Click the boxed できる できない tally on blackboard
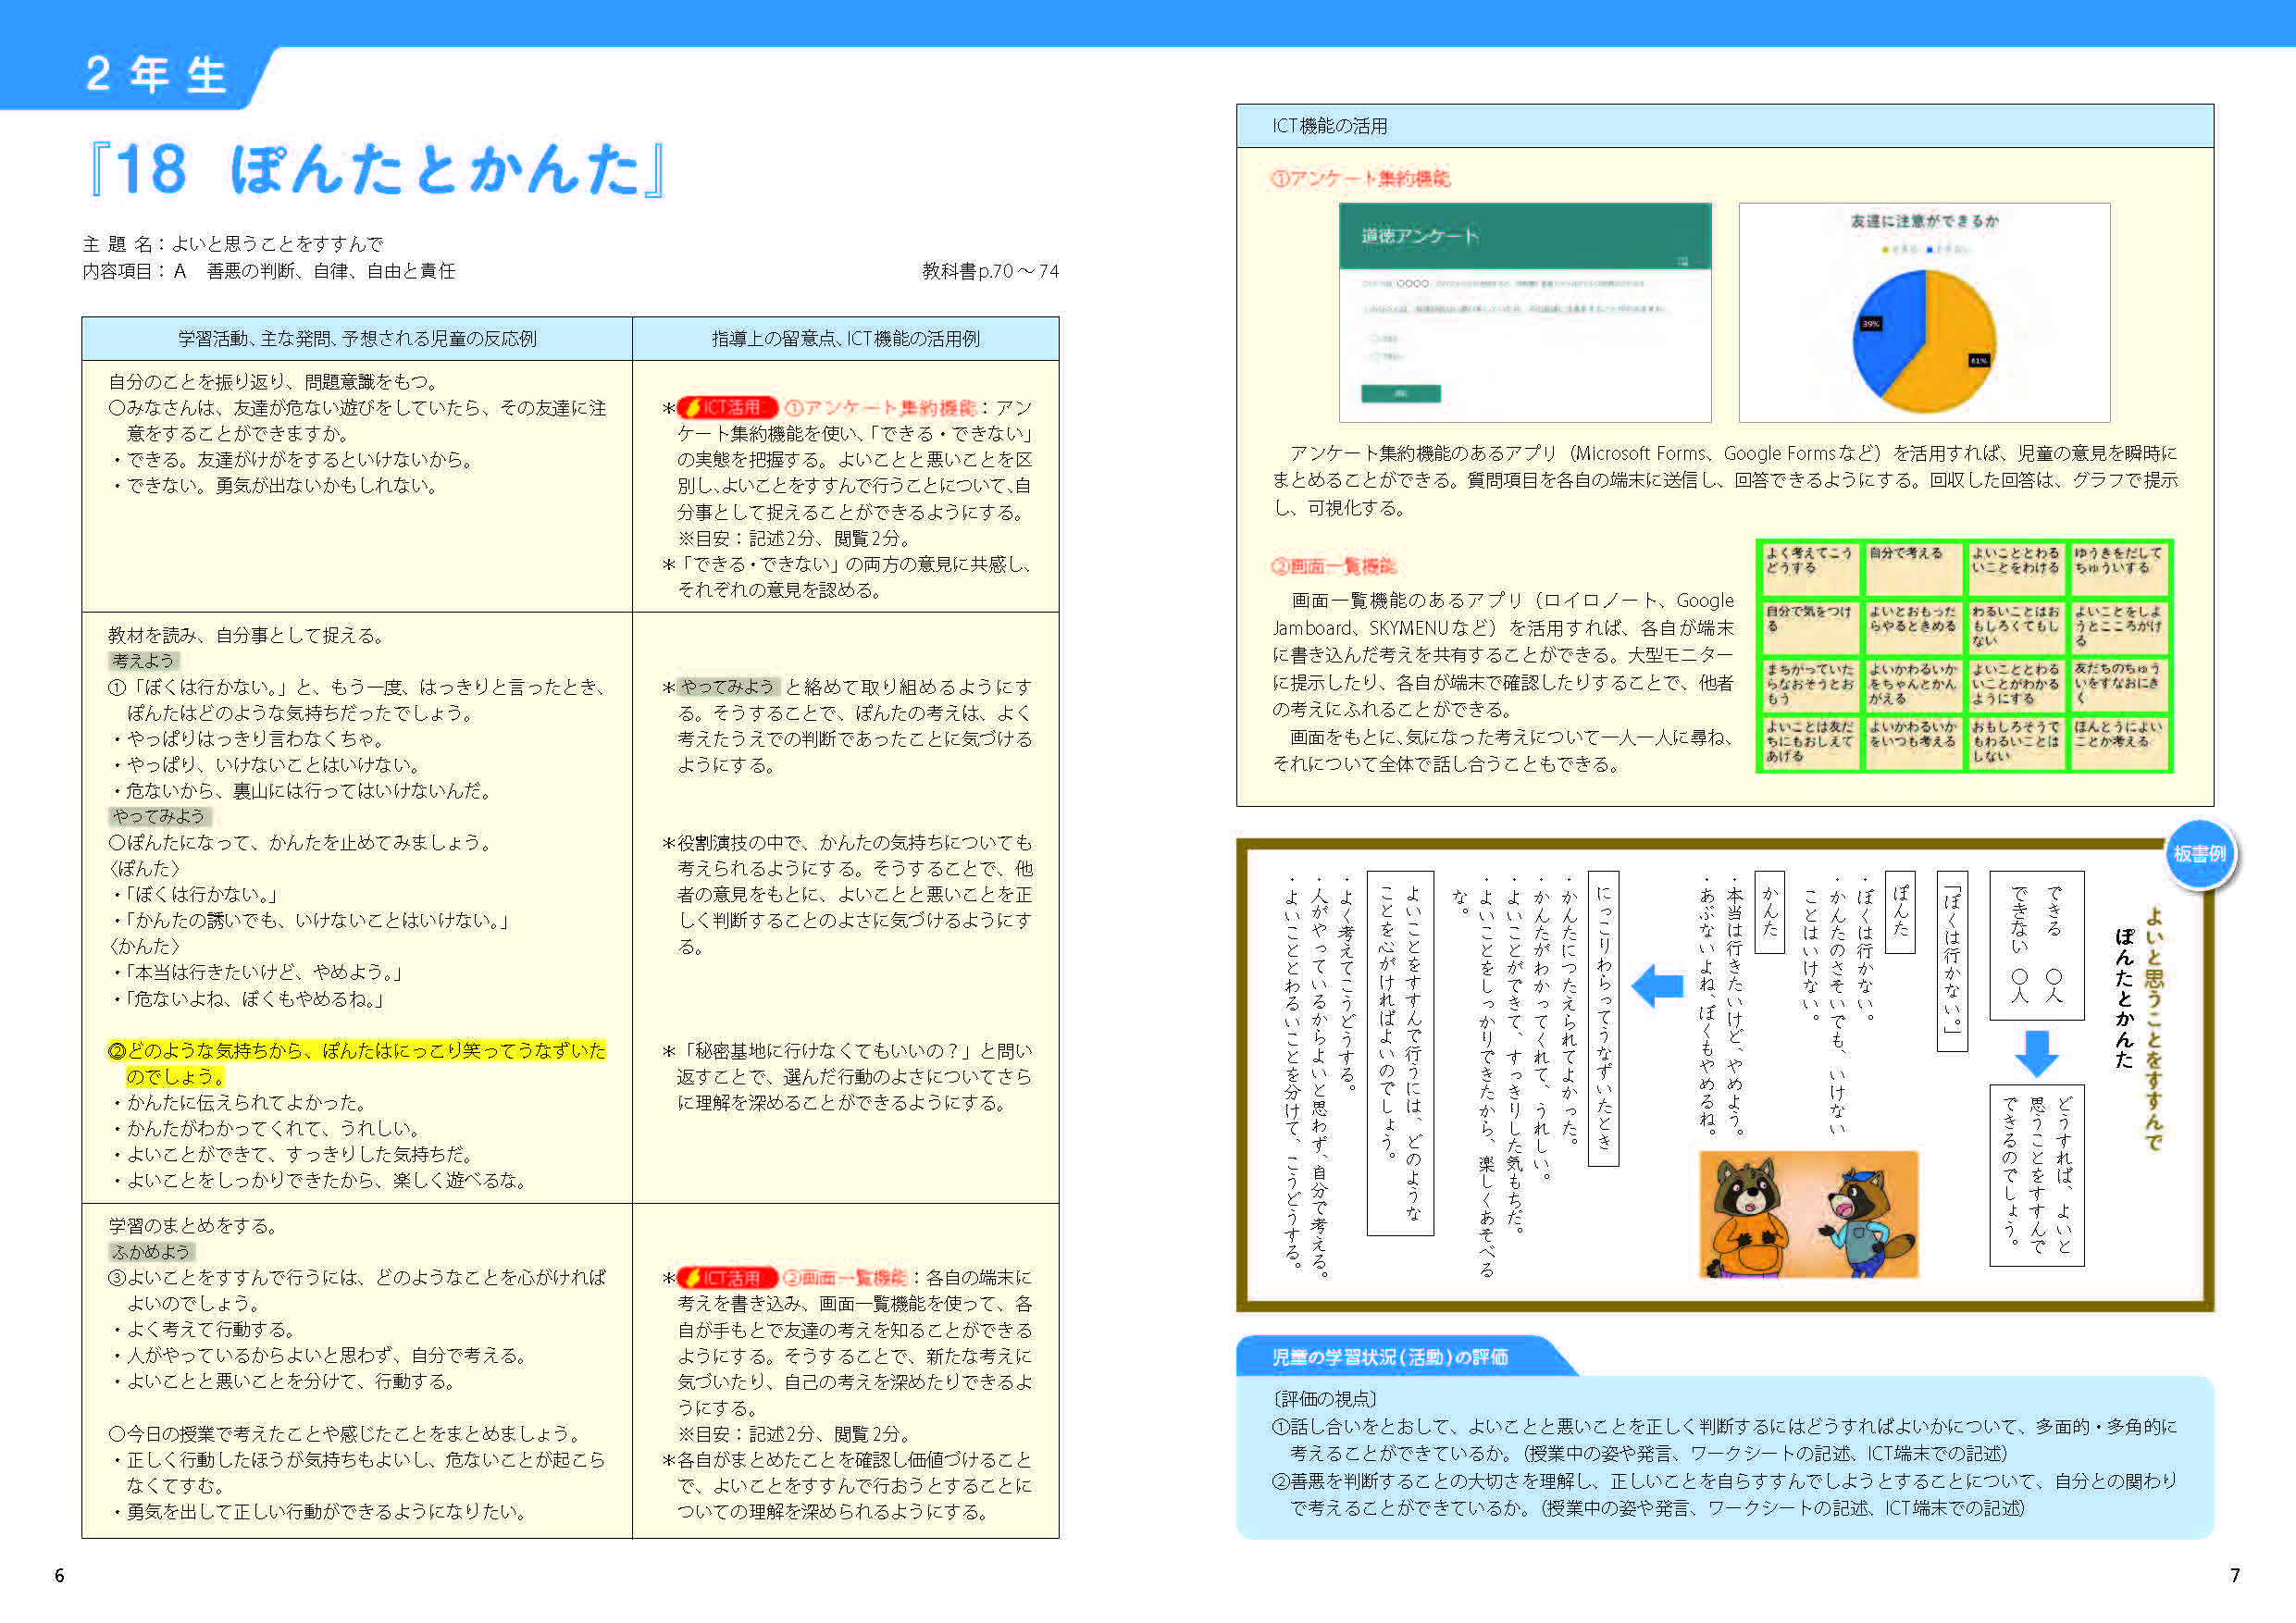The width and height of the screenshot is (2296, 1623). [2036, 945]
